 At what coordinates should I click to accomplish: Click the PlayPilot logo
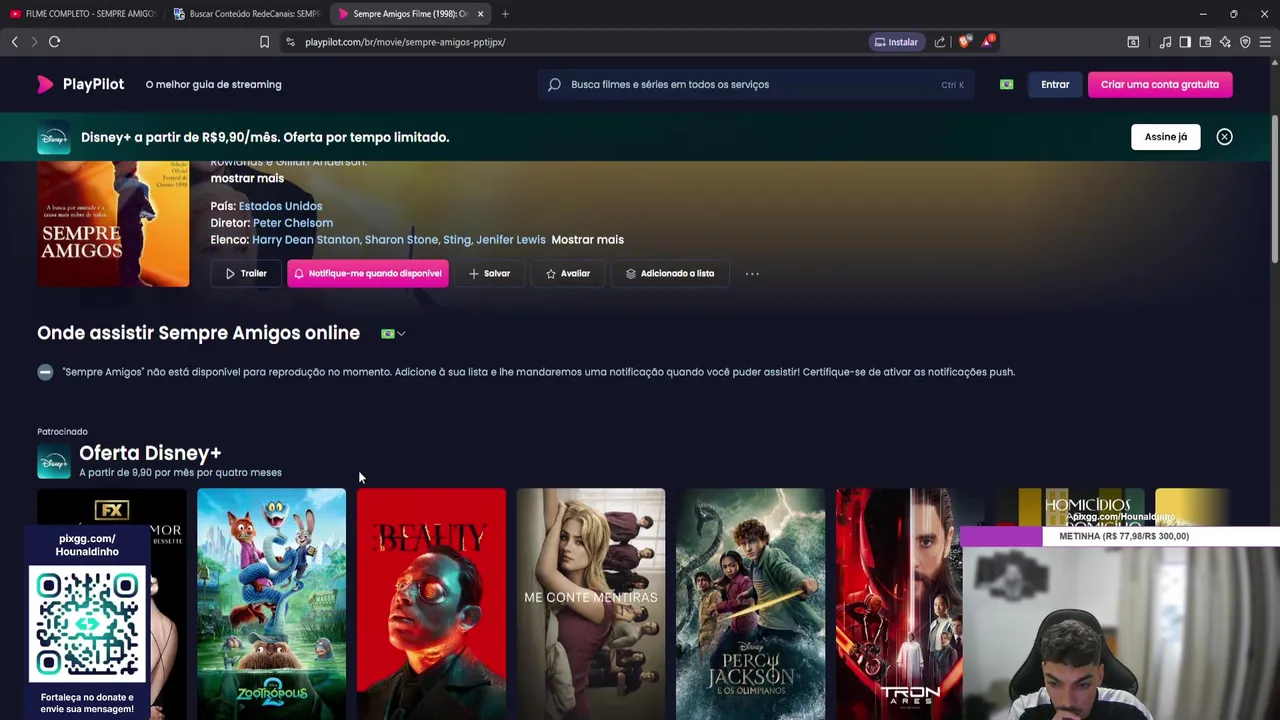click(x=80, y=84)
